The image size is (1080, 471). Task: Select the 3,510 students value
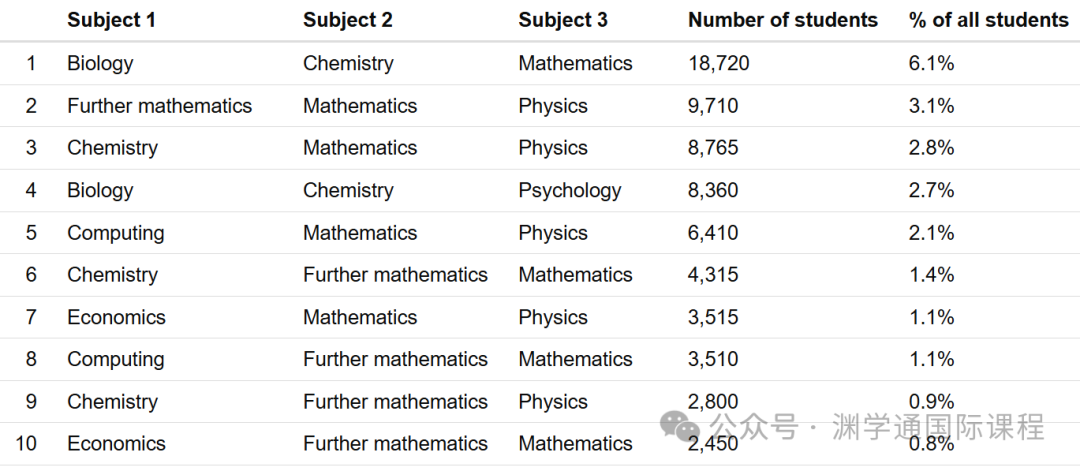pyautogui.click(x=713, y=359)
